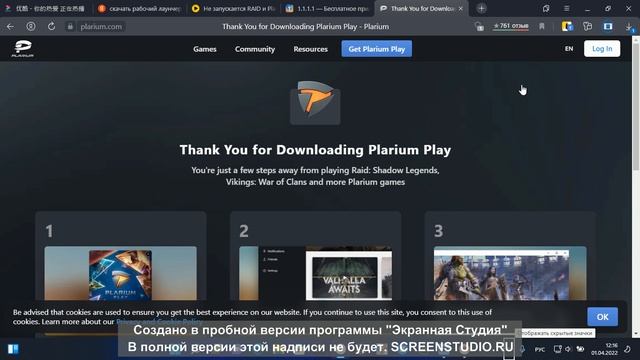Click the plarium.com address field
This screenshot has width=640, height=360.
(x=101, y=27)
